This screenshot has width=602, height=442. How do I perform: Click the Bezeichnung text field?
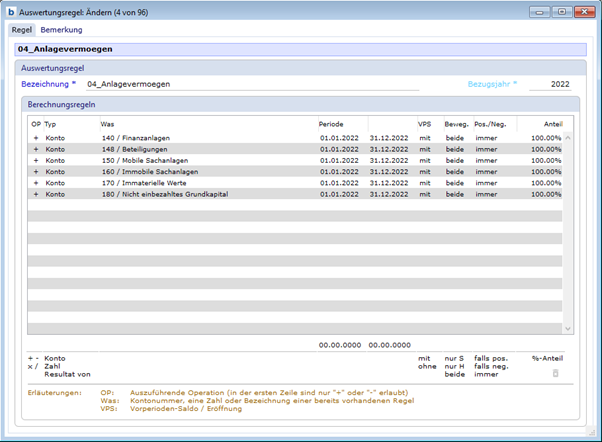coord(250,85)
